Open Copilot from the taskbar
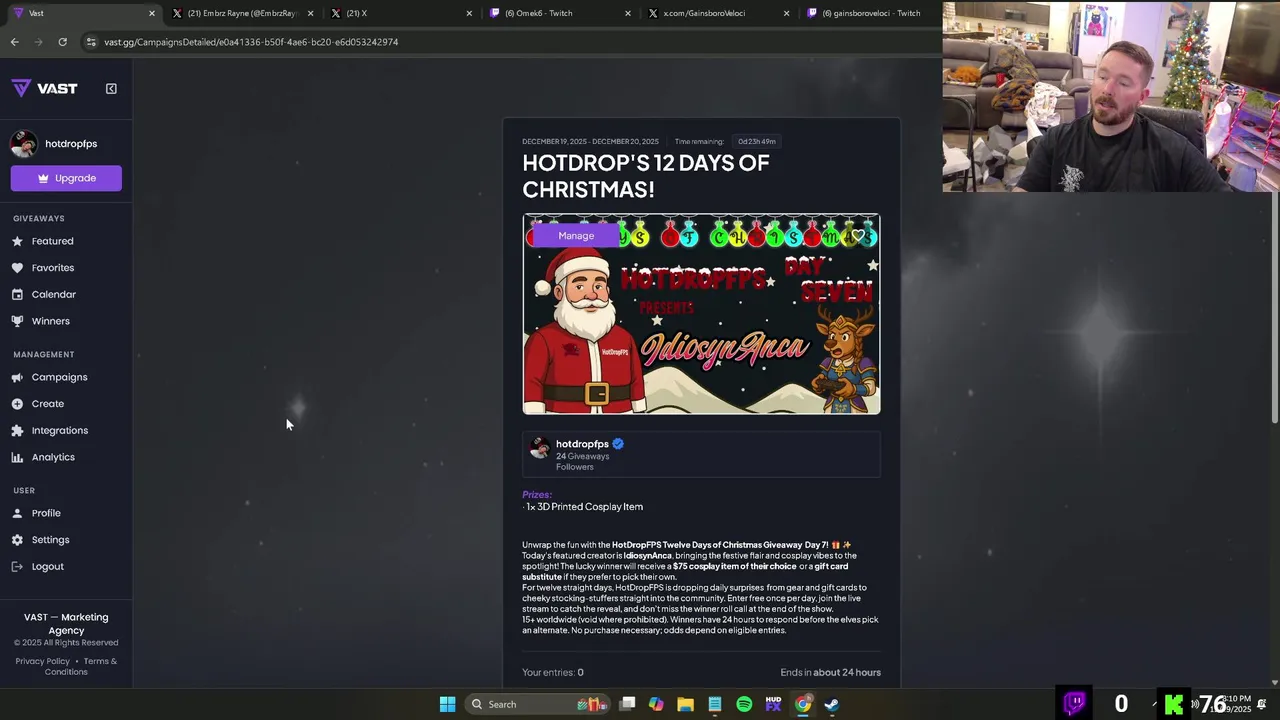 [656, 704]
